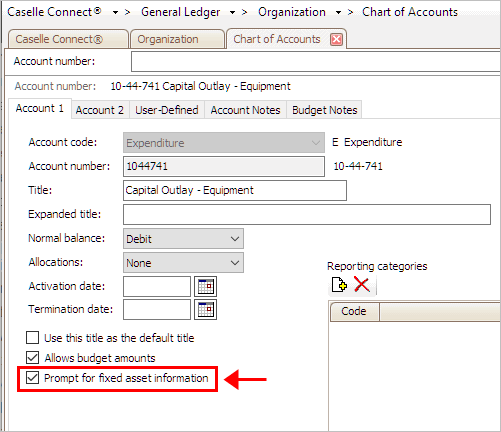This screenshot has width=501, height=432.
Task: Delete the reporting category with red X
Action: (362, 285)
